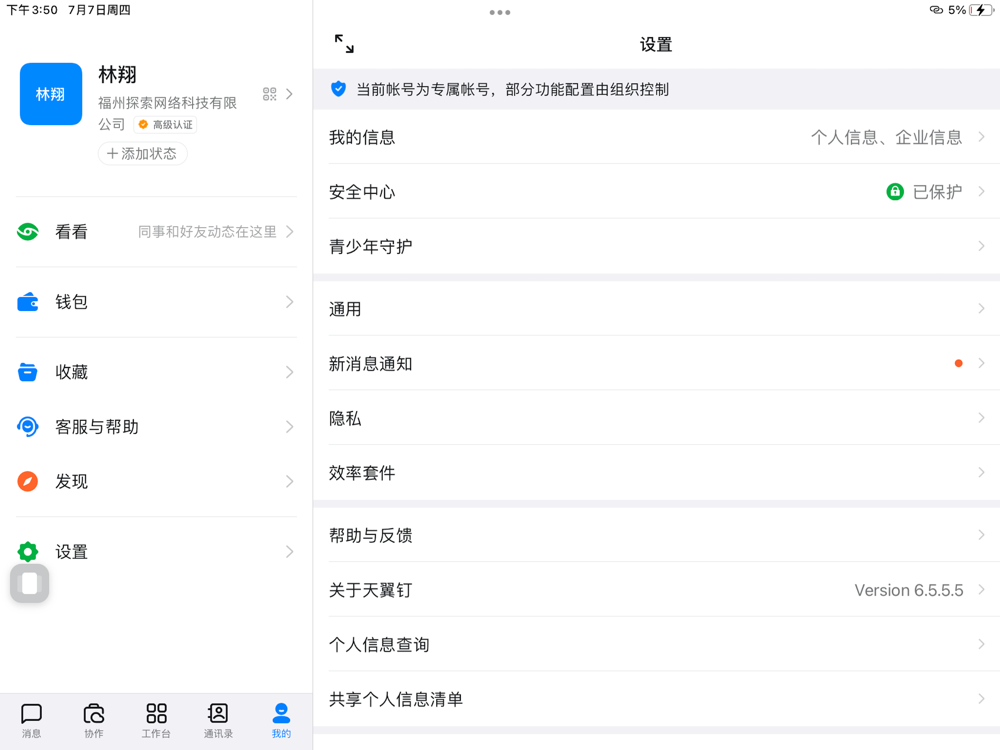
Task: Switch to the 通讯录 contacts tab
Action: (218, 721)
